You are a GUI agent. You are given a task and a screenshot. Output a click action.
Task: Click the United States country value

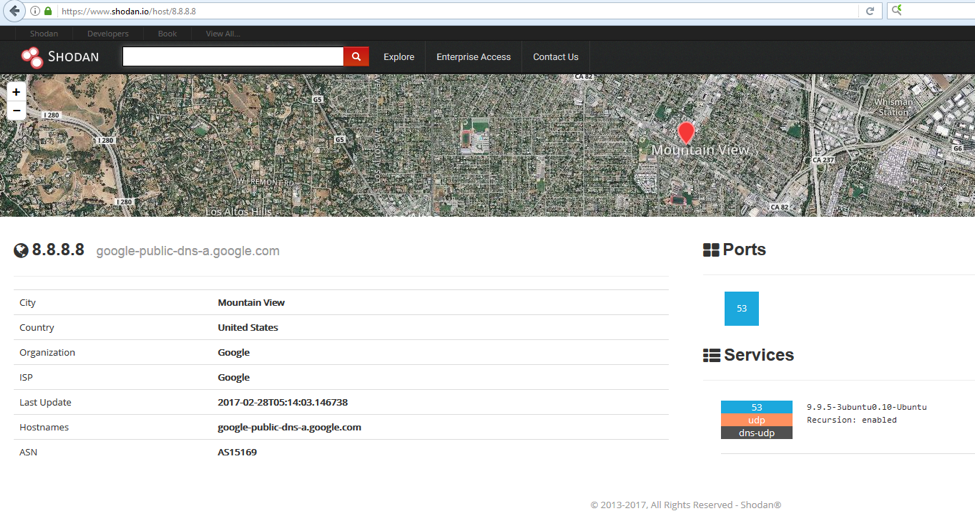[x=247, y=328]
